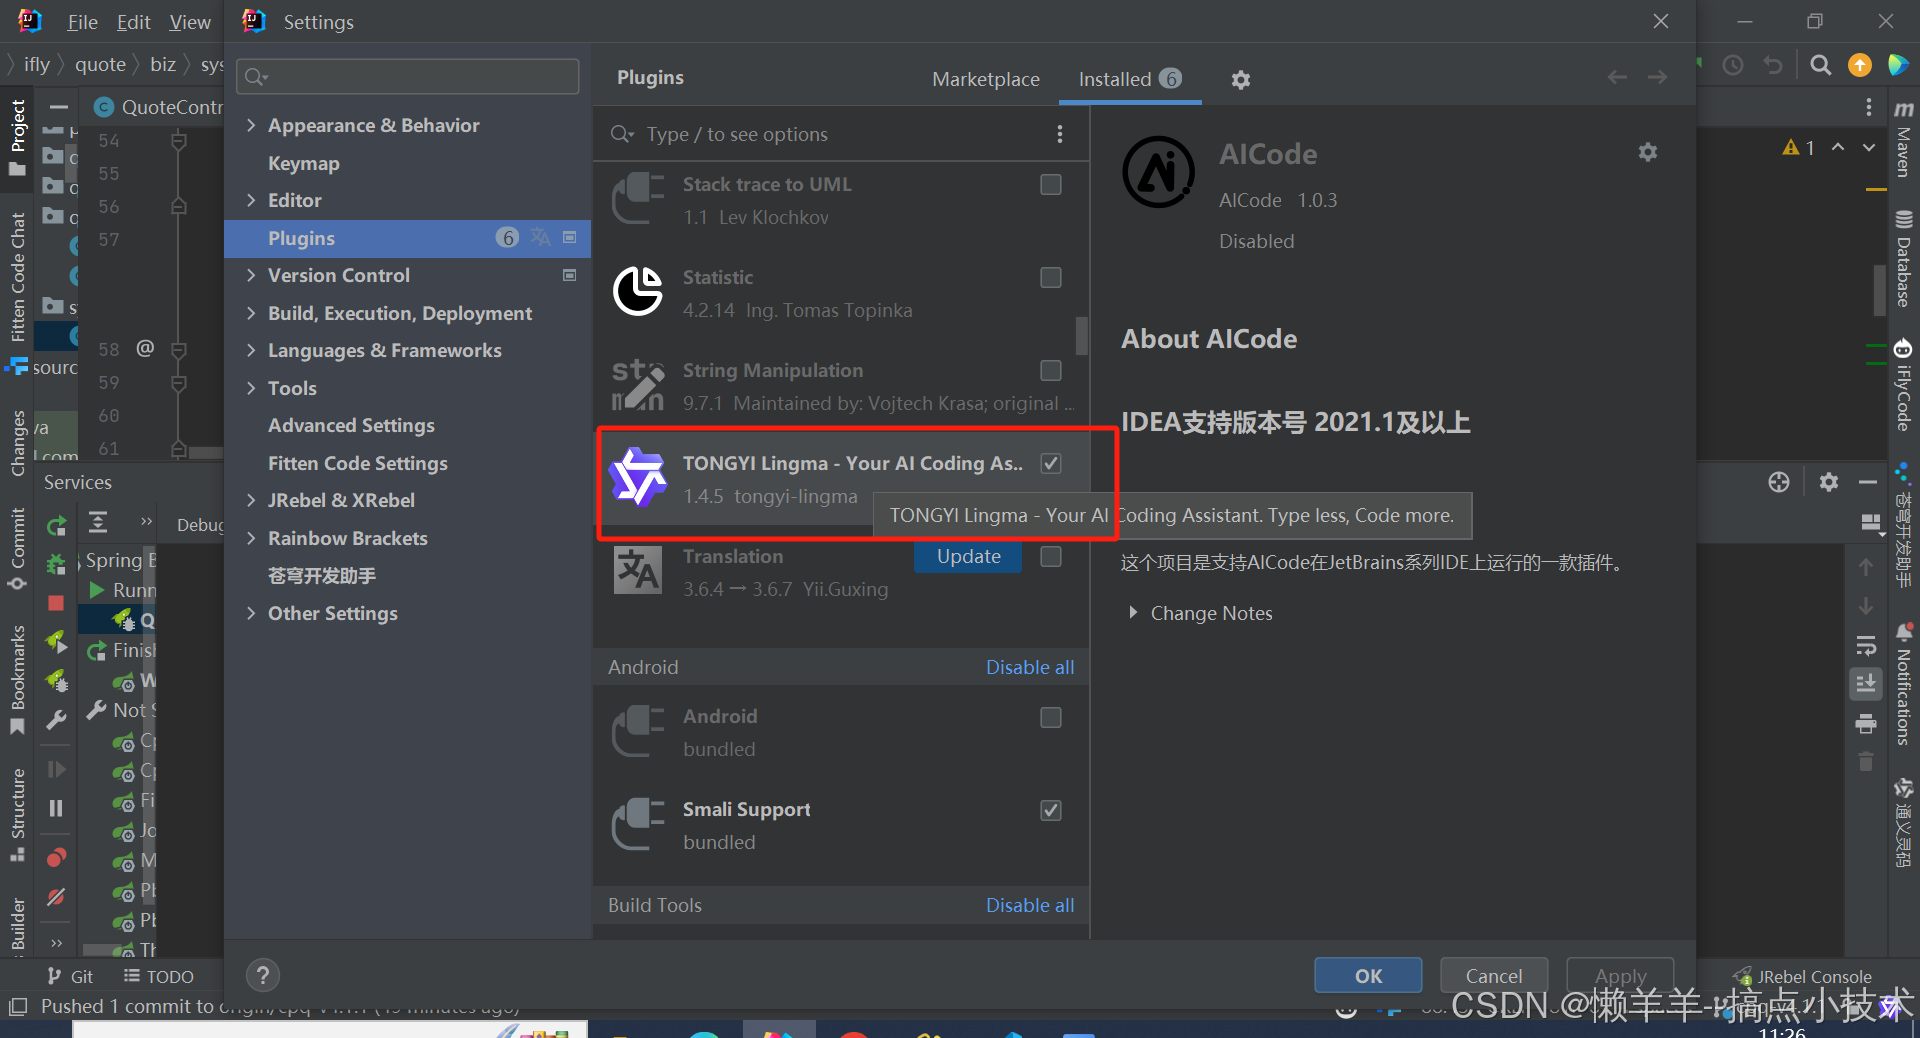Uncheck the Smali Support plugin checkbox

pos(1051,810)
